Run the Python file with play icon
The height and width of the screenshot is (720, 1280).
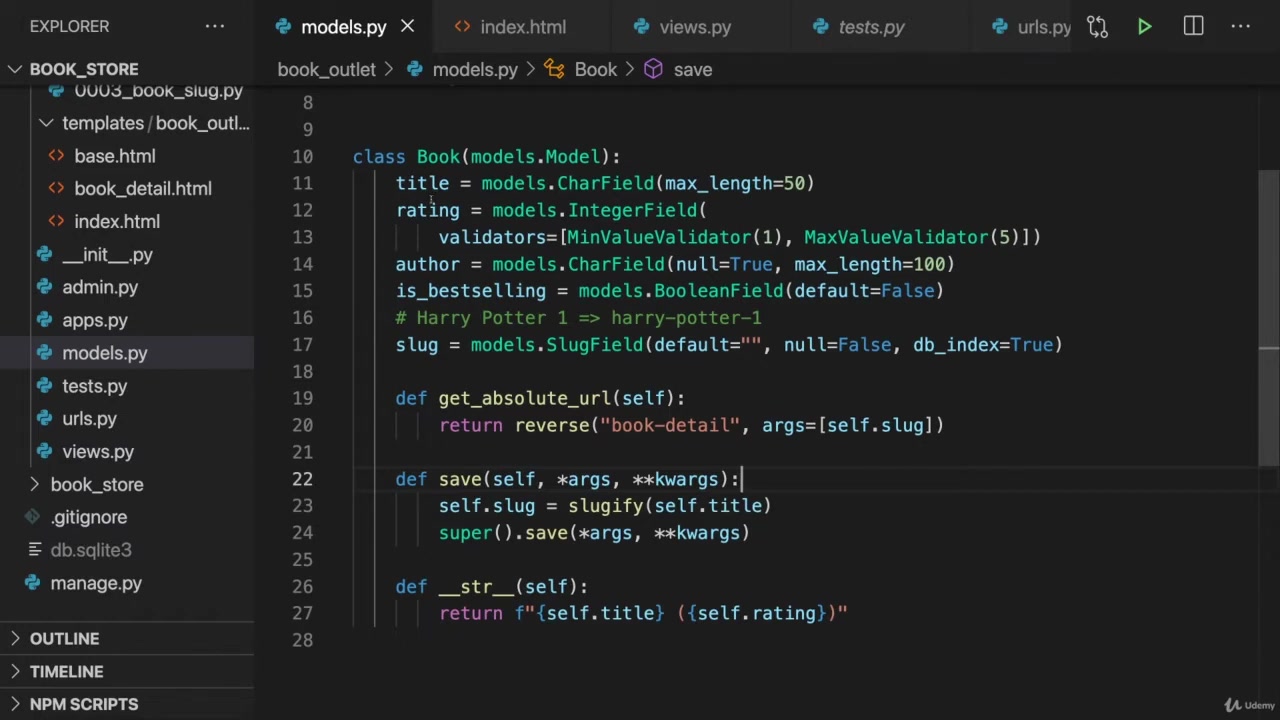point(1144,27)
